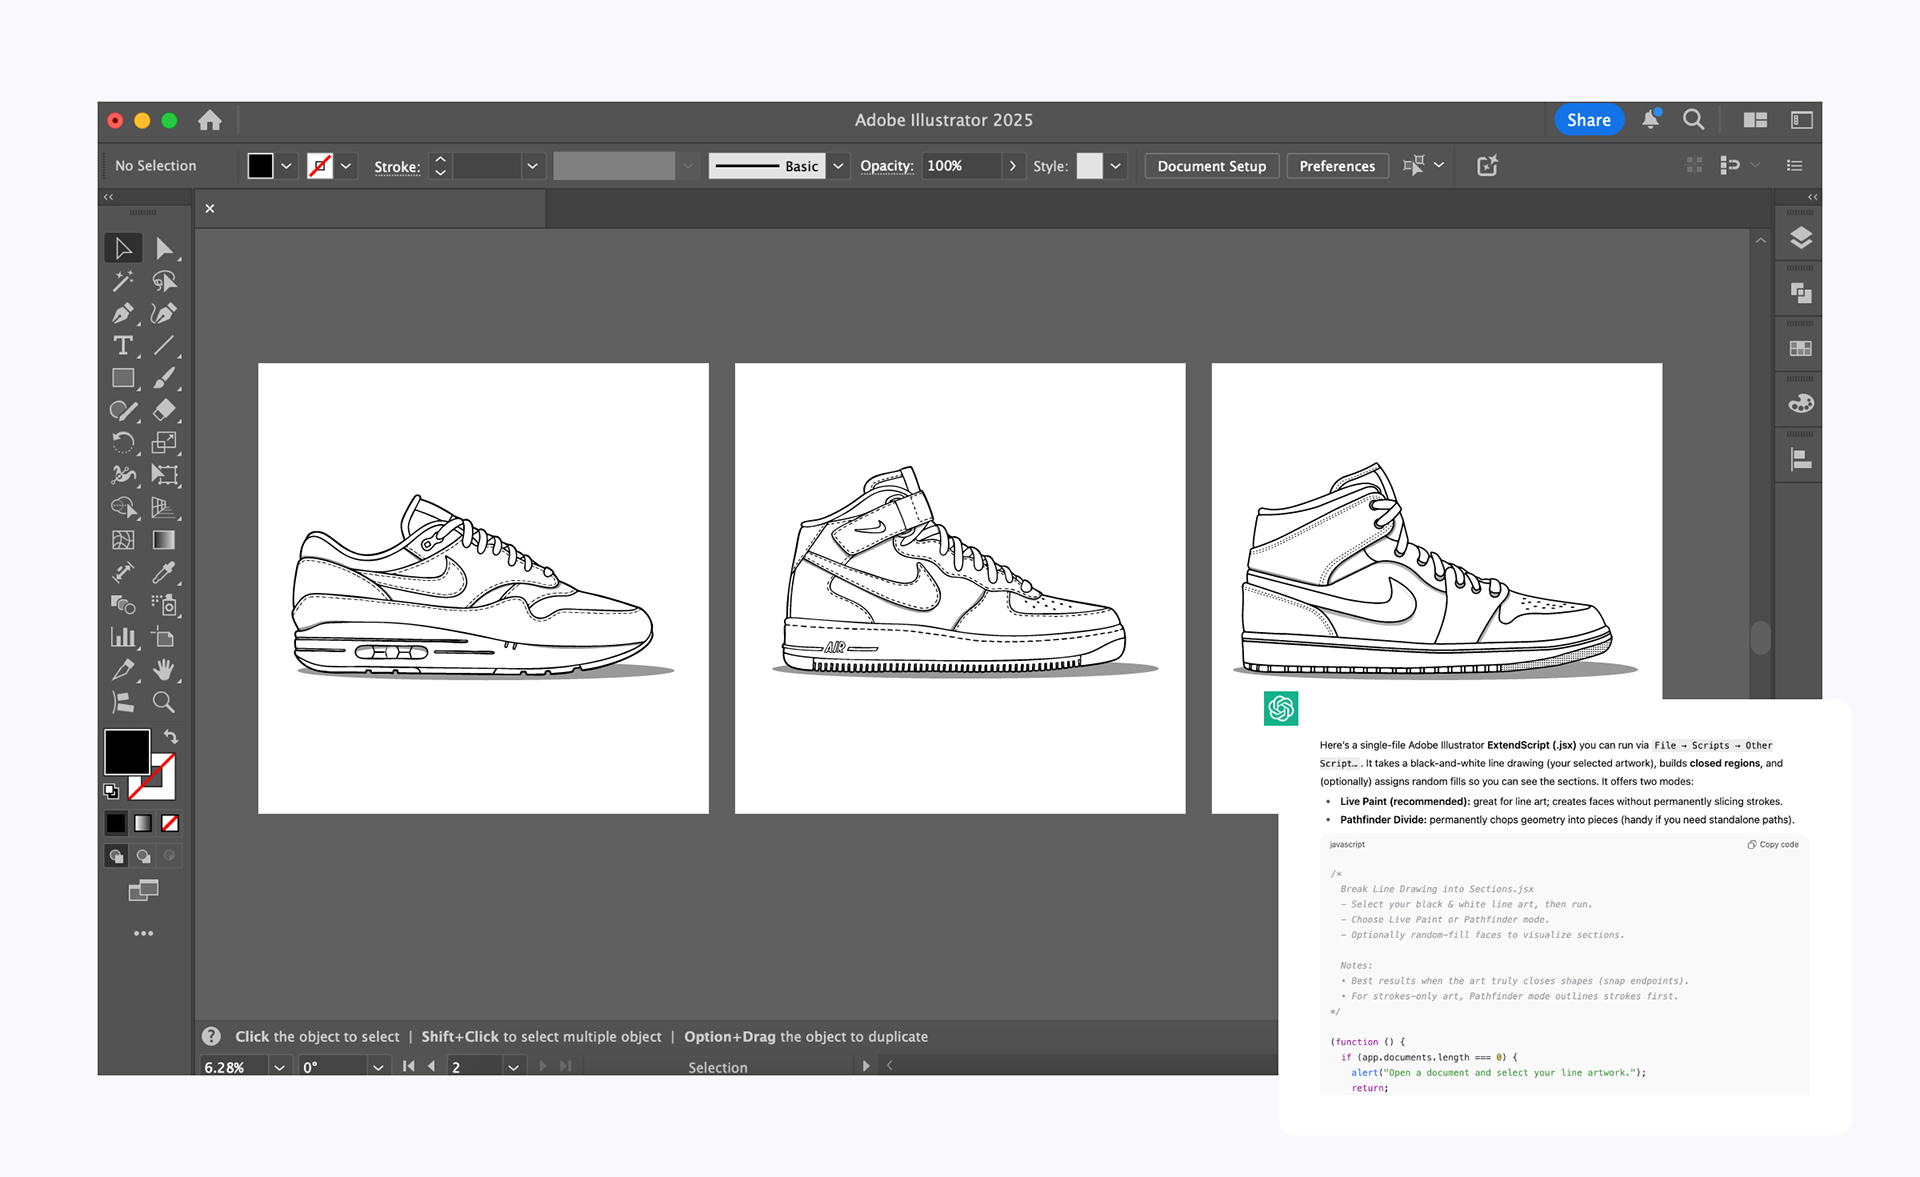Select the Eyedropper tool
The width and height of the screenshot is (1920, 1177).
(164, 572)
